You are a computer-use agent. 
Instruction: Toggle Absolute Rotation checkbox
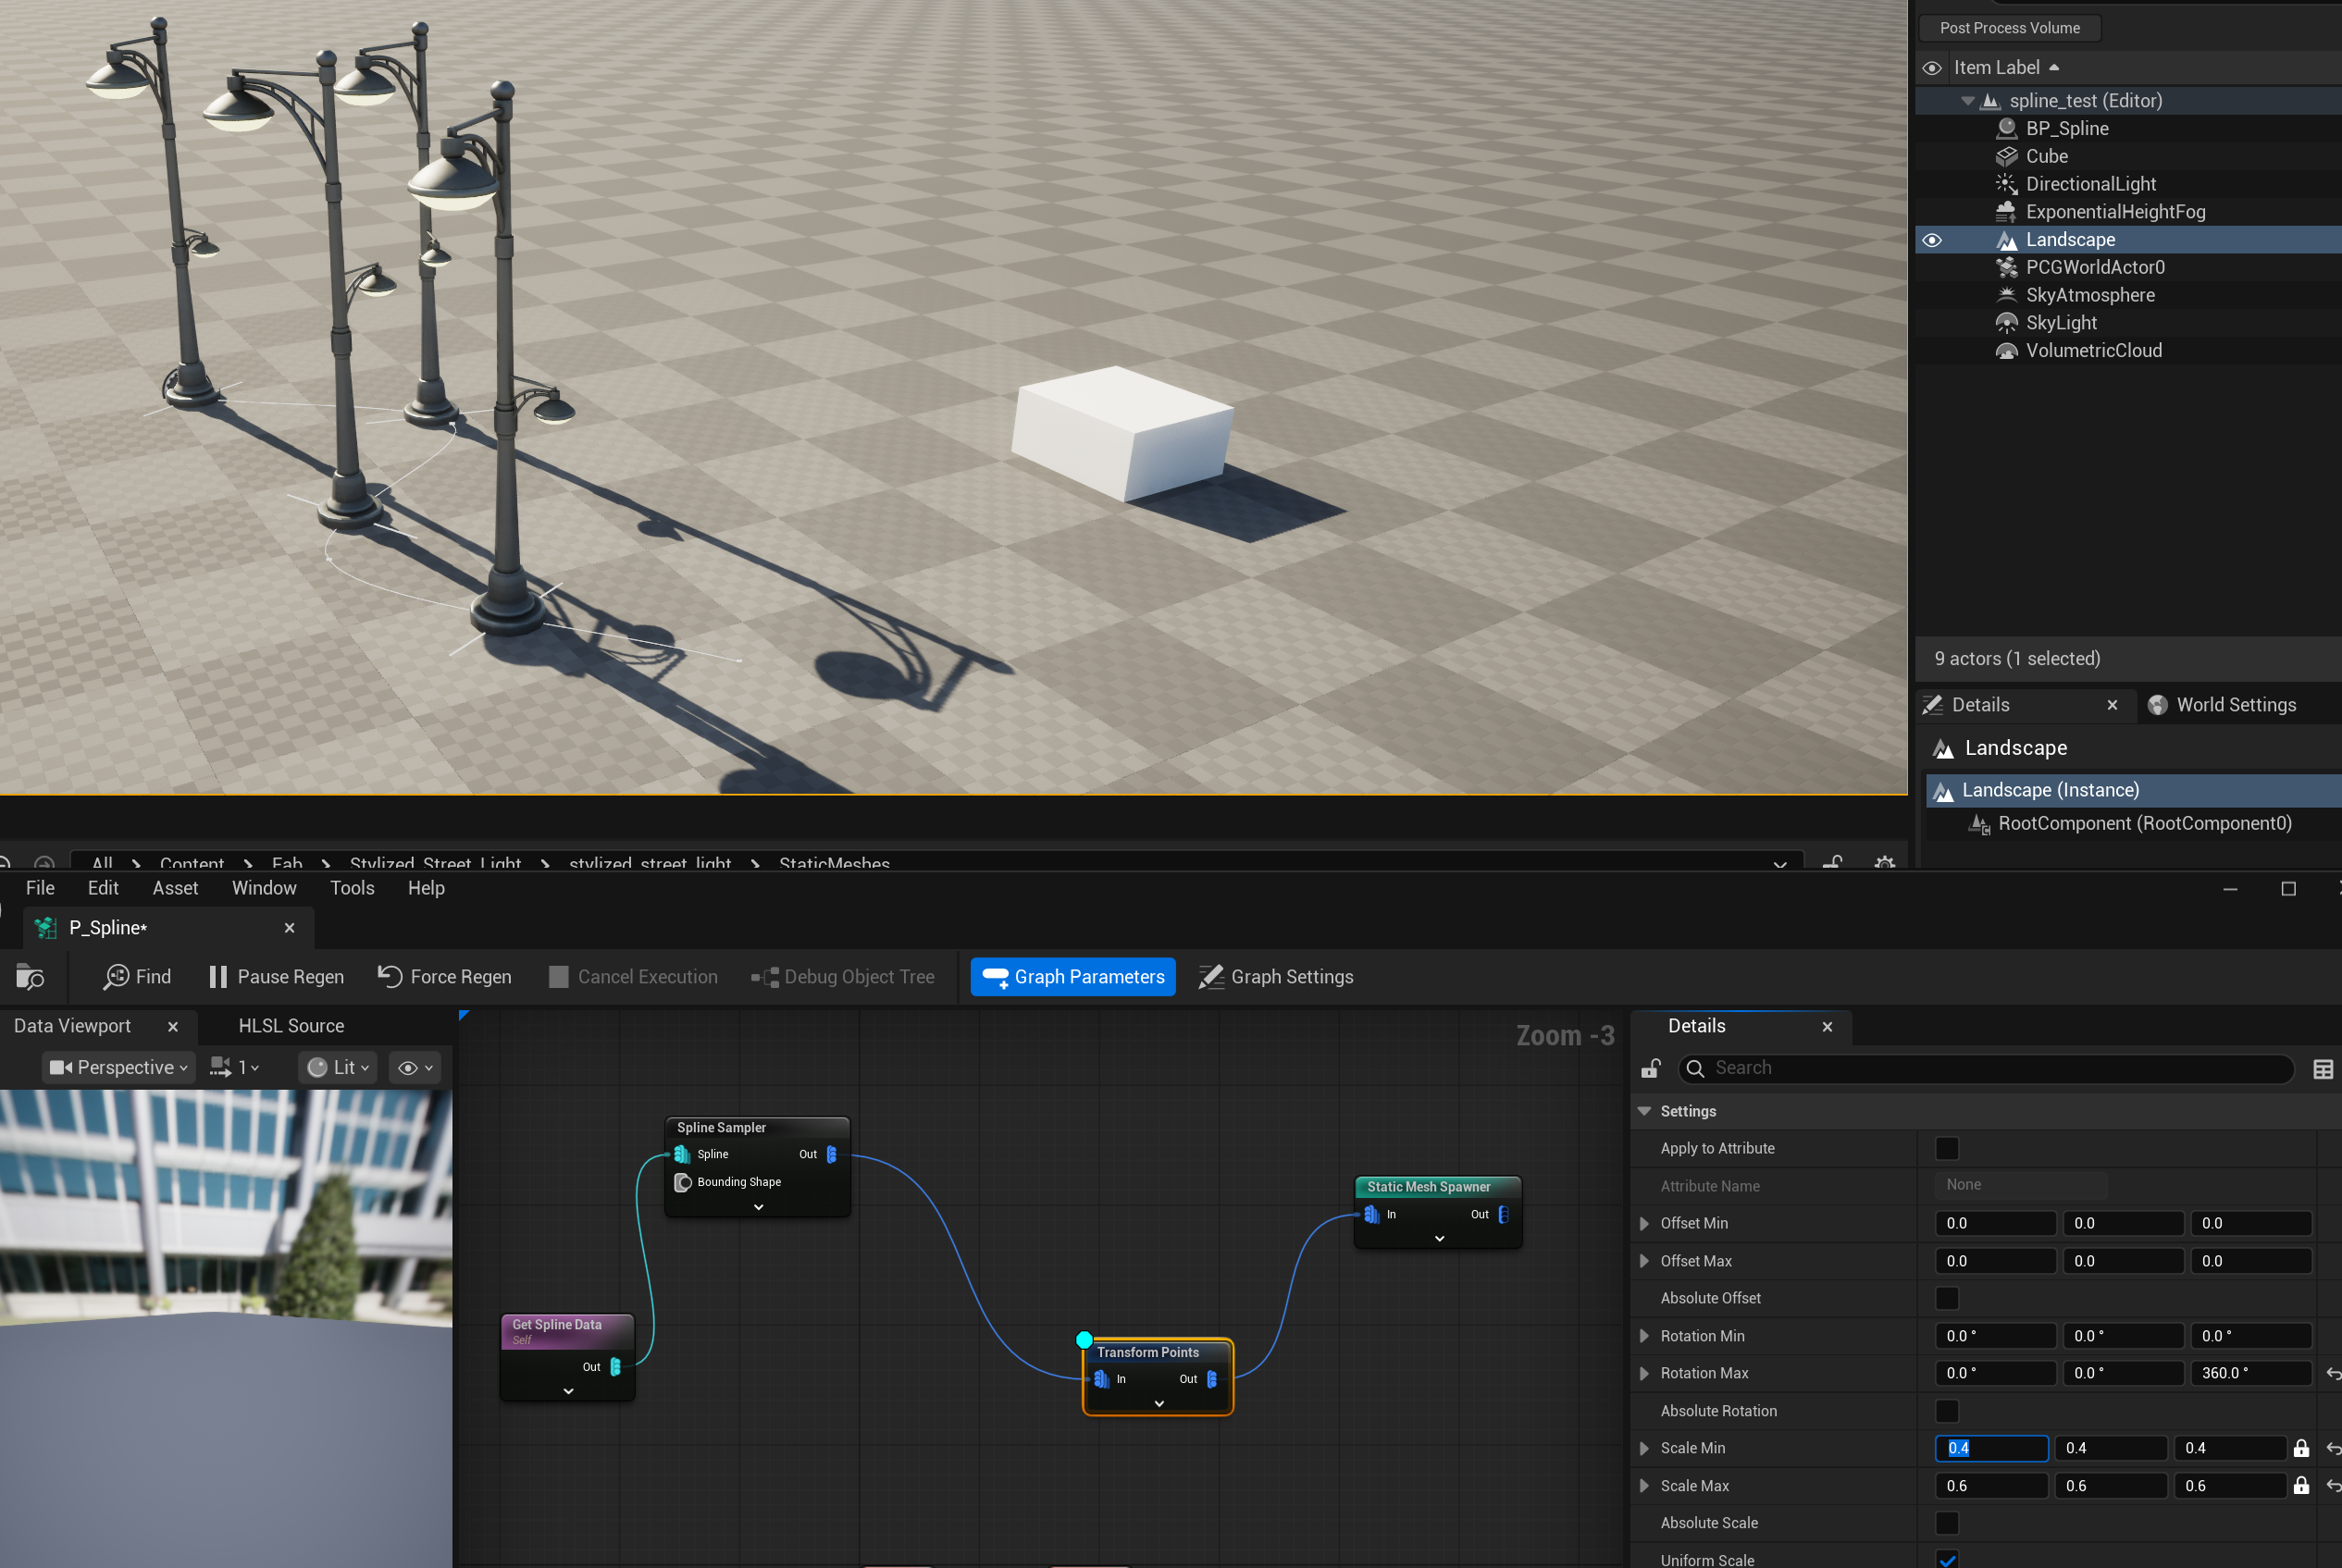(1946, 1411)
